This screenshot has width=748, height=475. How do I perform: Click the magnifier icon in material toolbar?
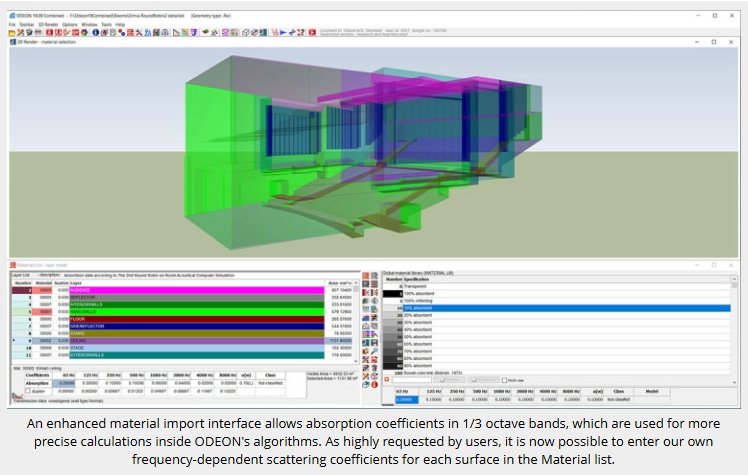[374, 351]
